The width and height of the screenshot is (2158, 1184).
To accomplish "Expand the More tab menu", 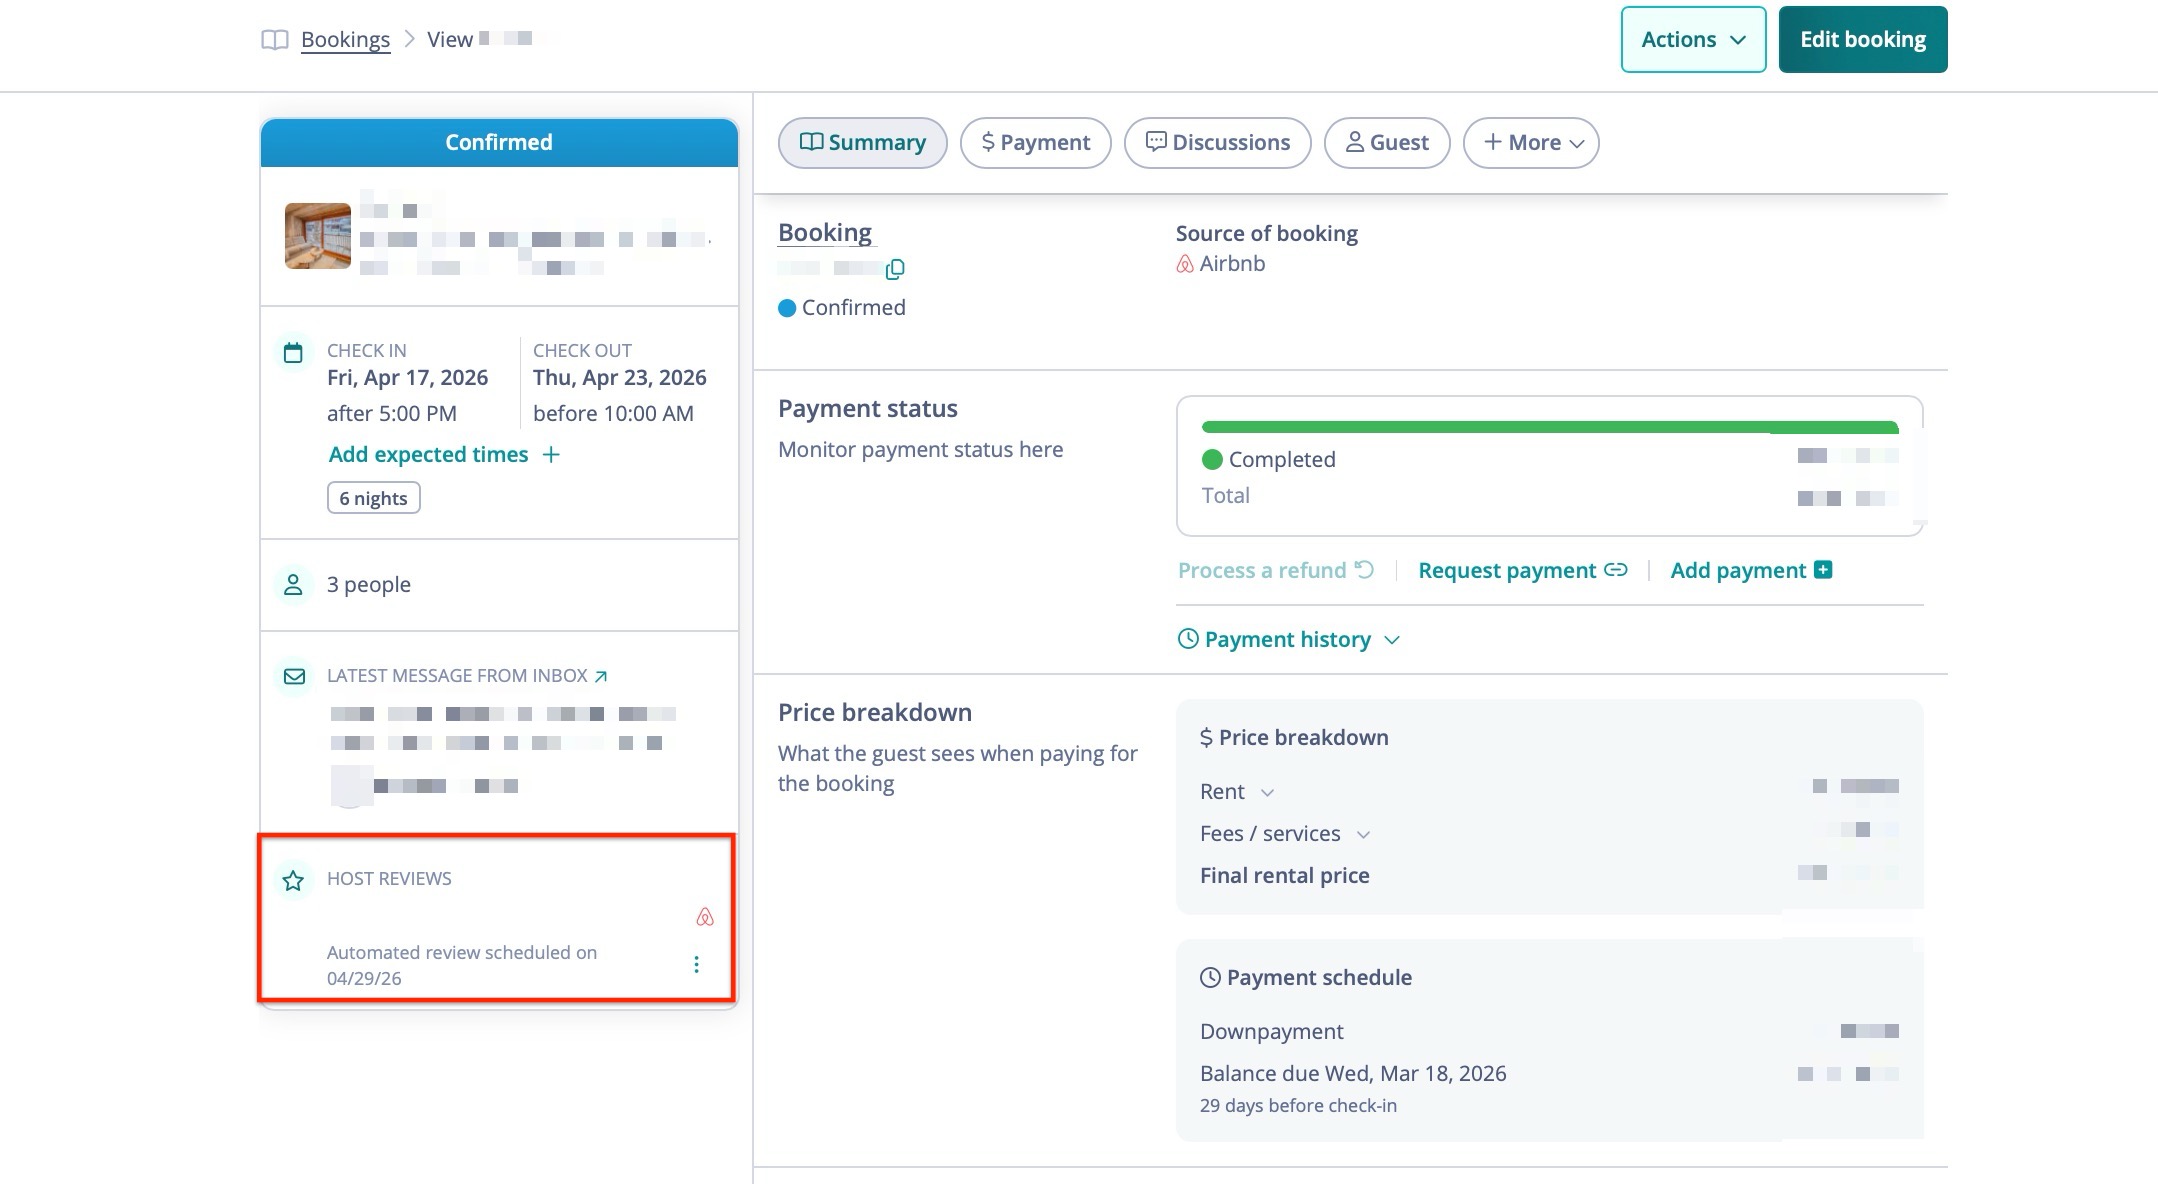I will (x=1530, y=143).
